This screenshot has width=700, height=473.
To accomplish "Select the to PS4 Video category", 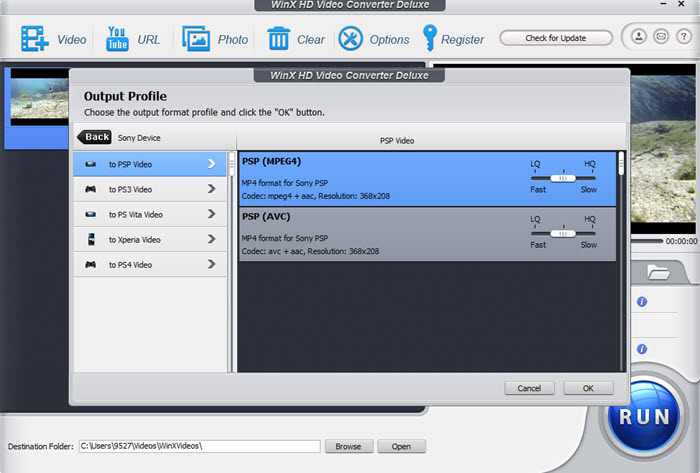I will (x=150, y=265).
